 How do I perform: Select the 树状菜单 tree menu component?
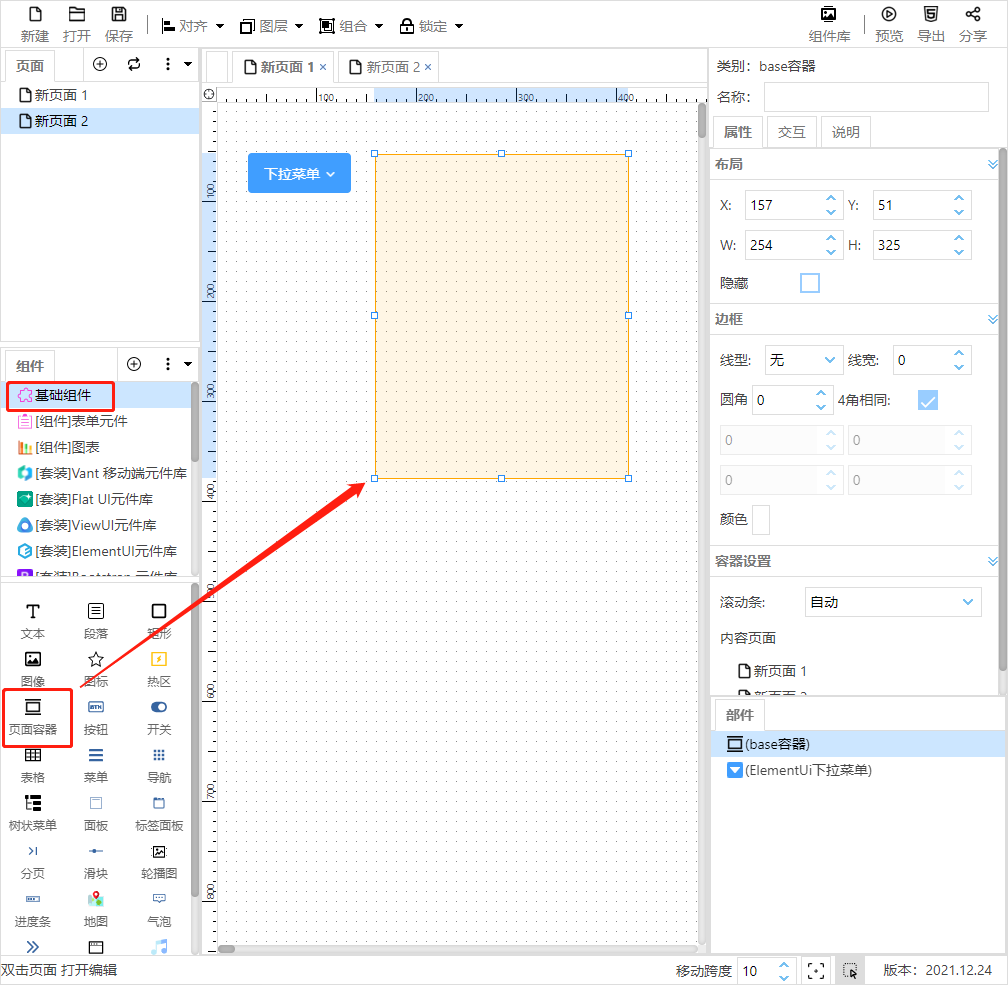(x=33, y=813)
